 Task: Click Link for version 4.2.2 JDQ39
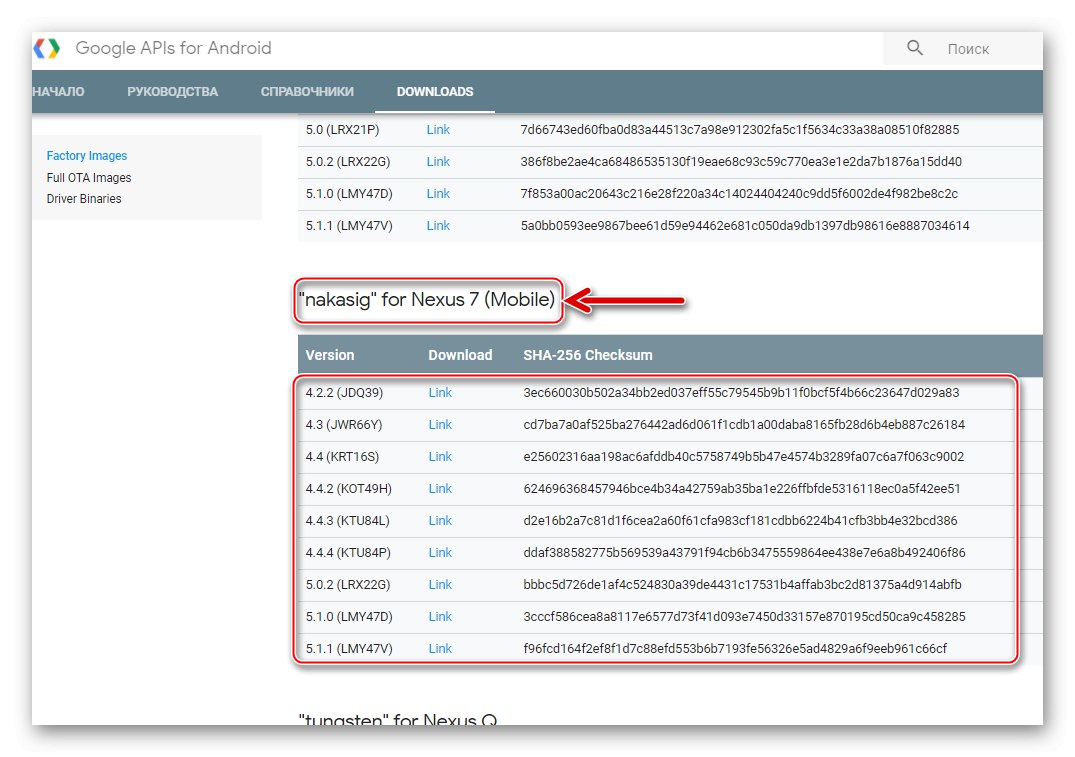point(440,392)
